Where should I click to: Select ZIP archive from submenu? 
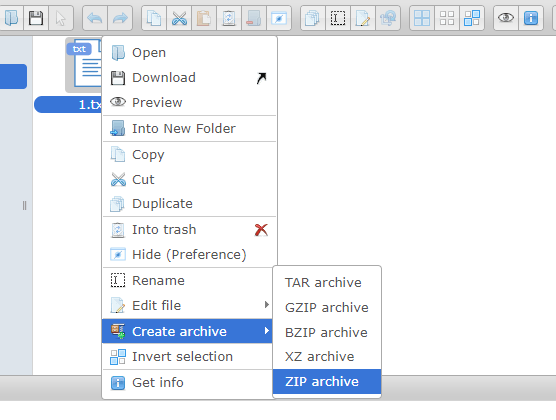(x=327, y=381)
